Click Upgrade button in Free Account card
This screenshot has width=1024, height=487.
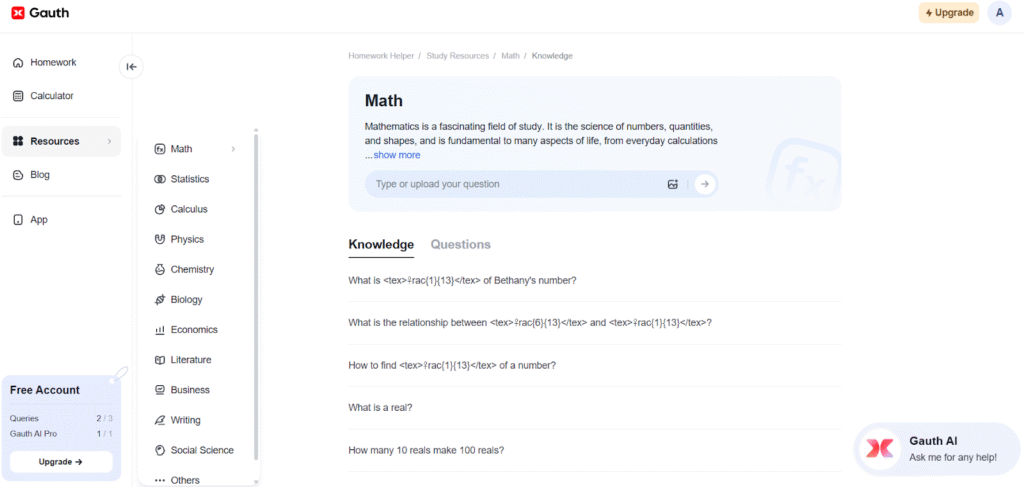point(61,462)
